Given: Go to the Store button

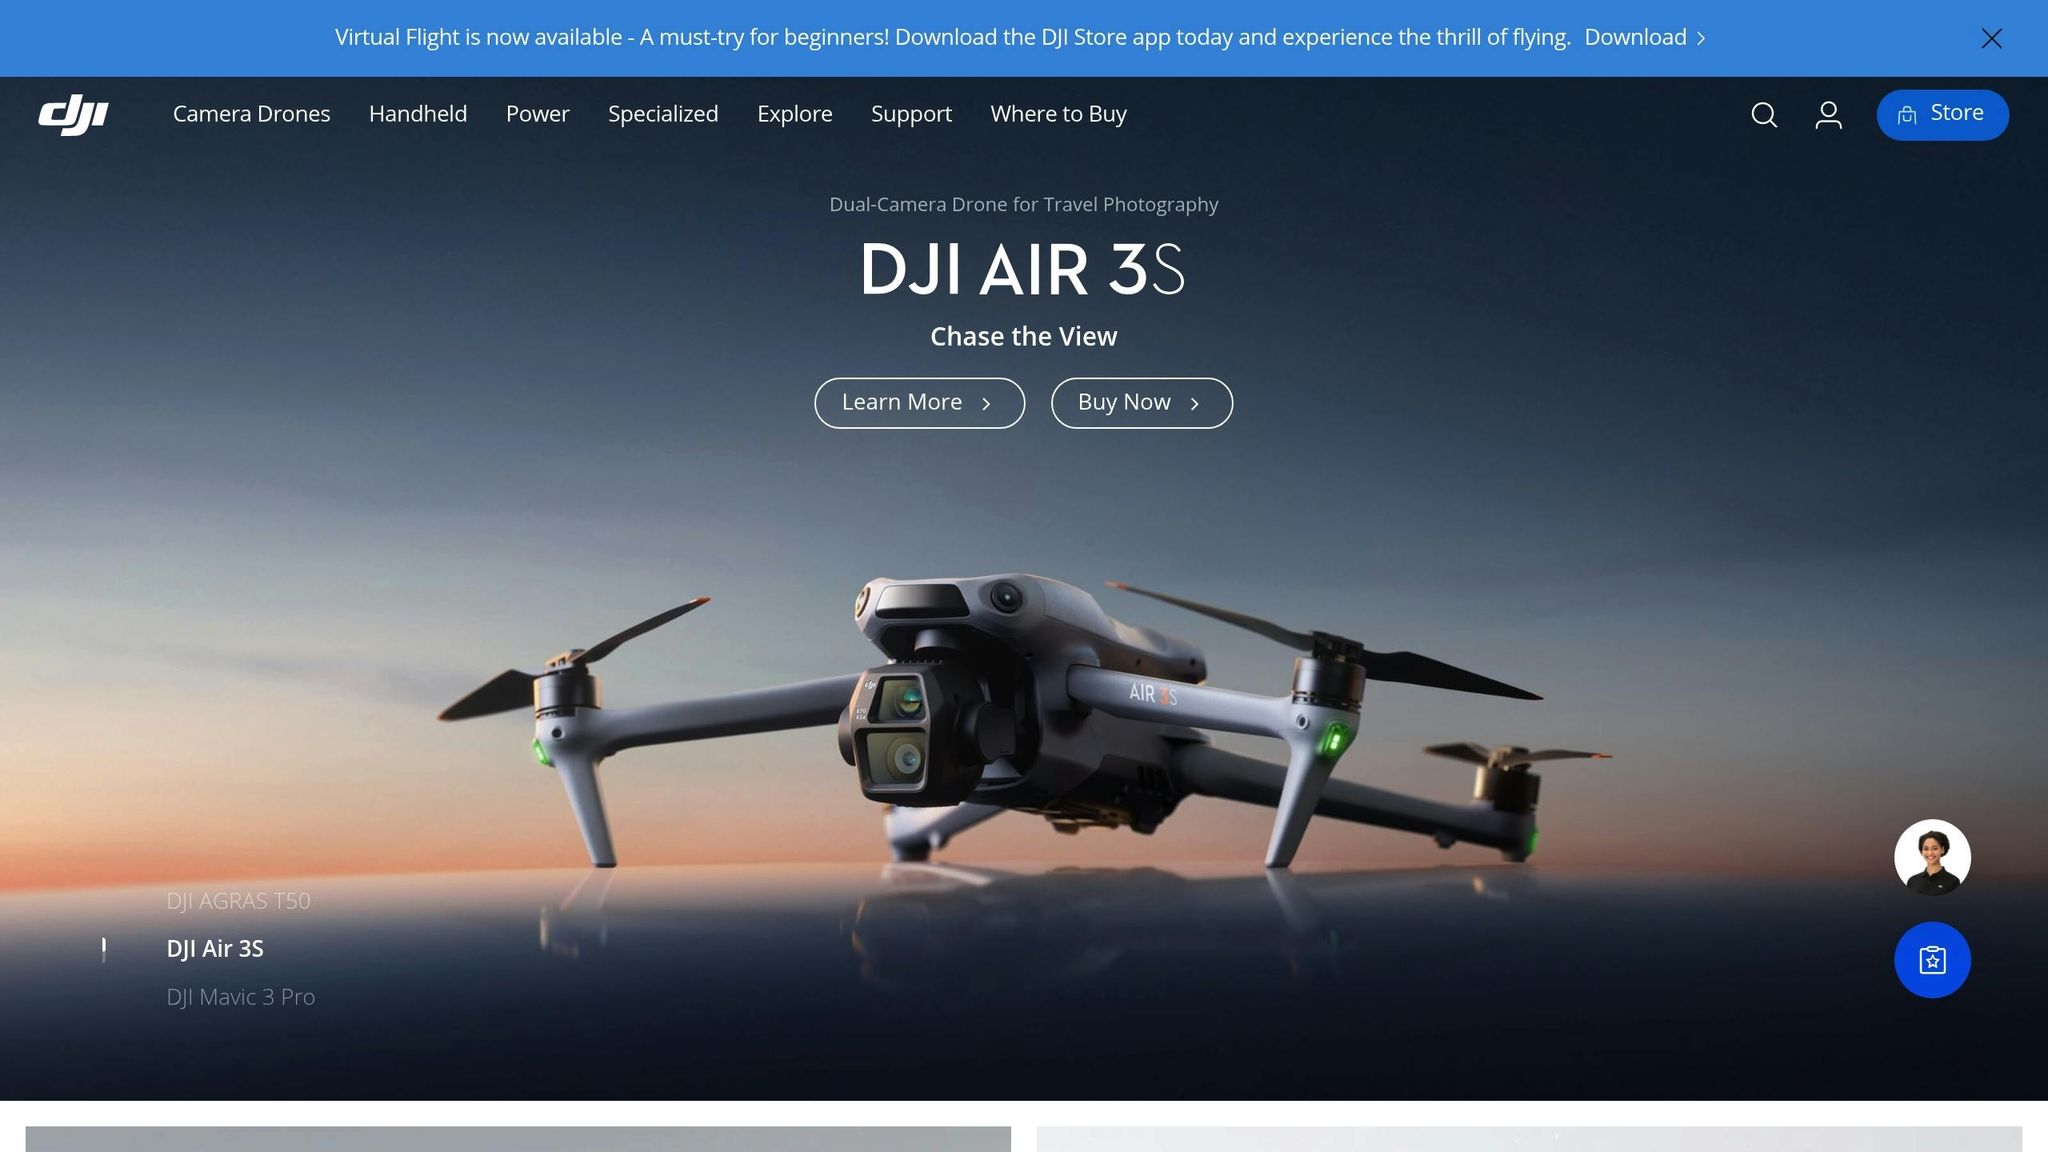Looking at the screenshot, I should point(1942,115).
